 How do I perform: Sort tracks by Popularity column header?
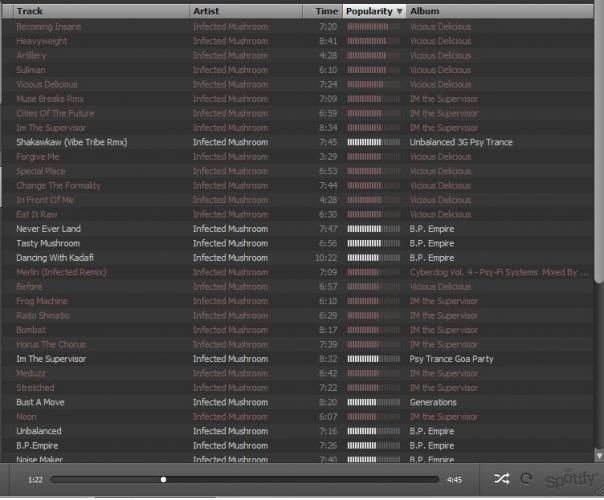tap(369, 11)
